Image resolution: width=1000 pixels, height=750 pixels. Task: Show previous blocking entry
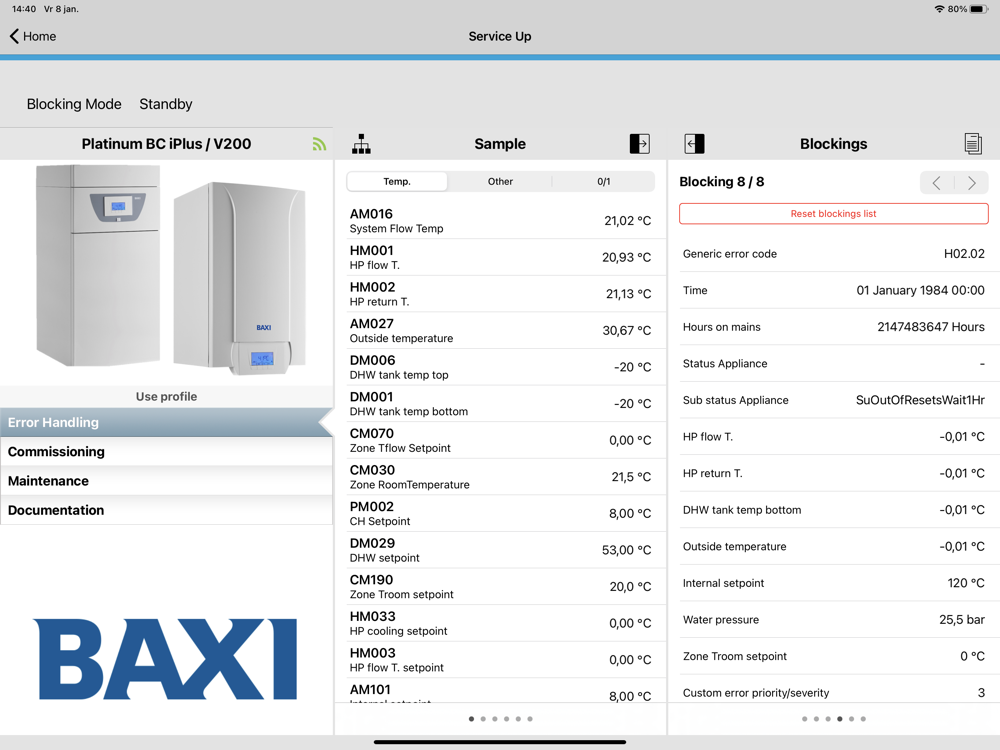coord(937,183)
